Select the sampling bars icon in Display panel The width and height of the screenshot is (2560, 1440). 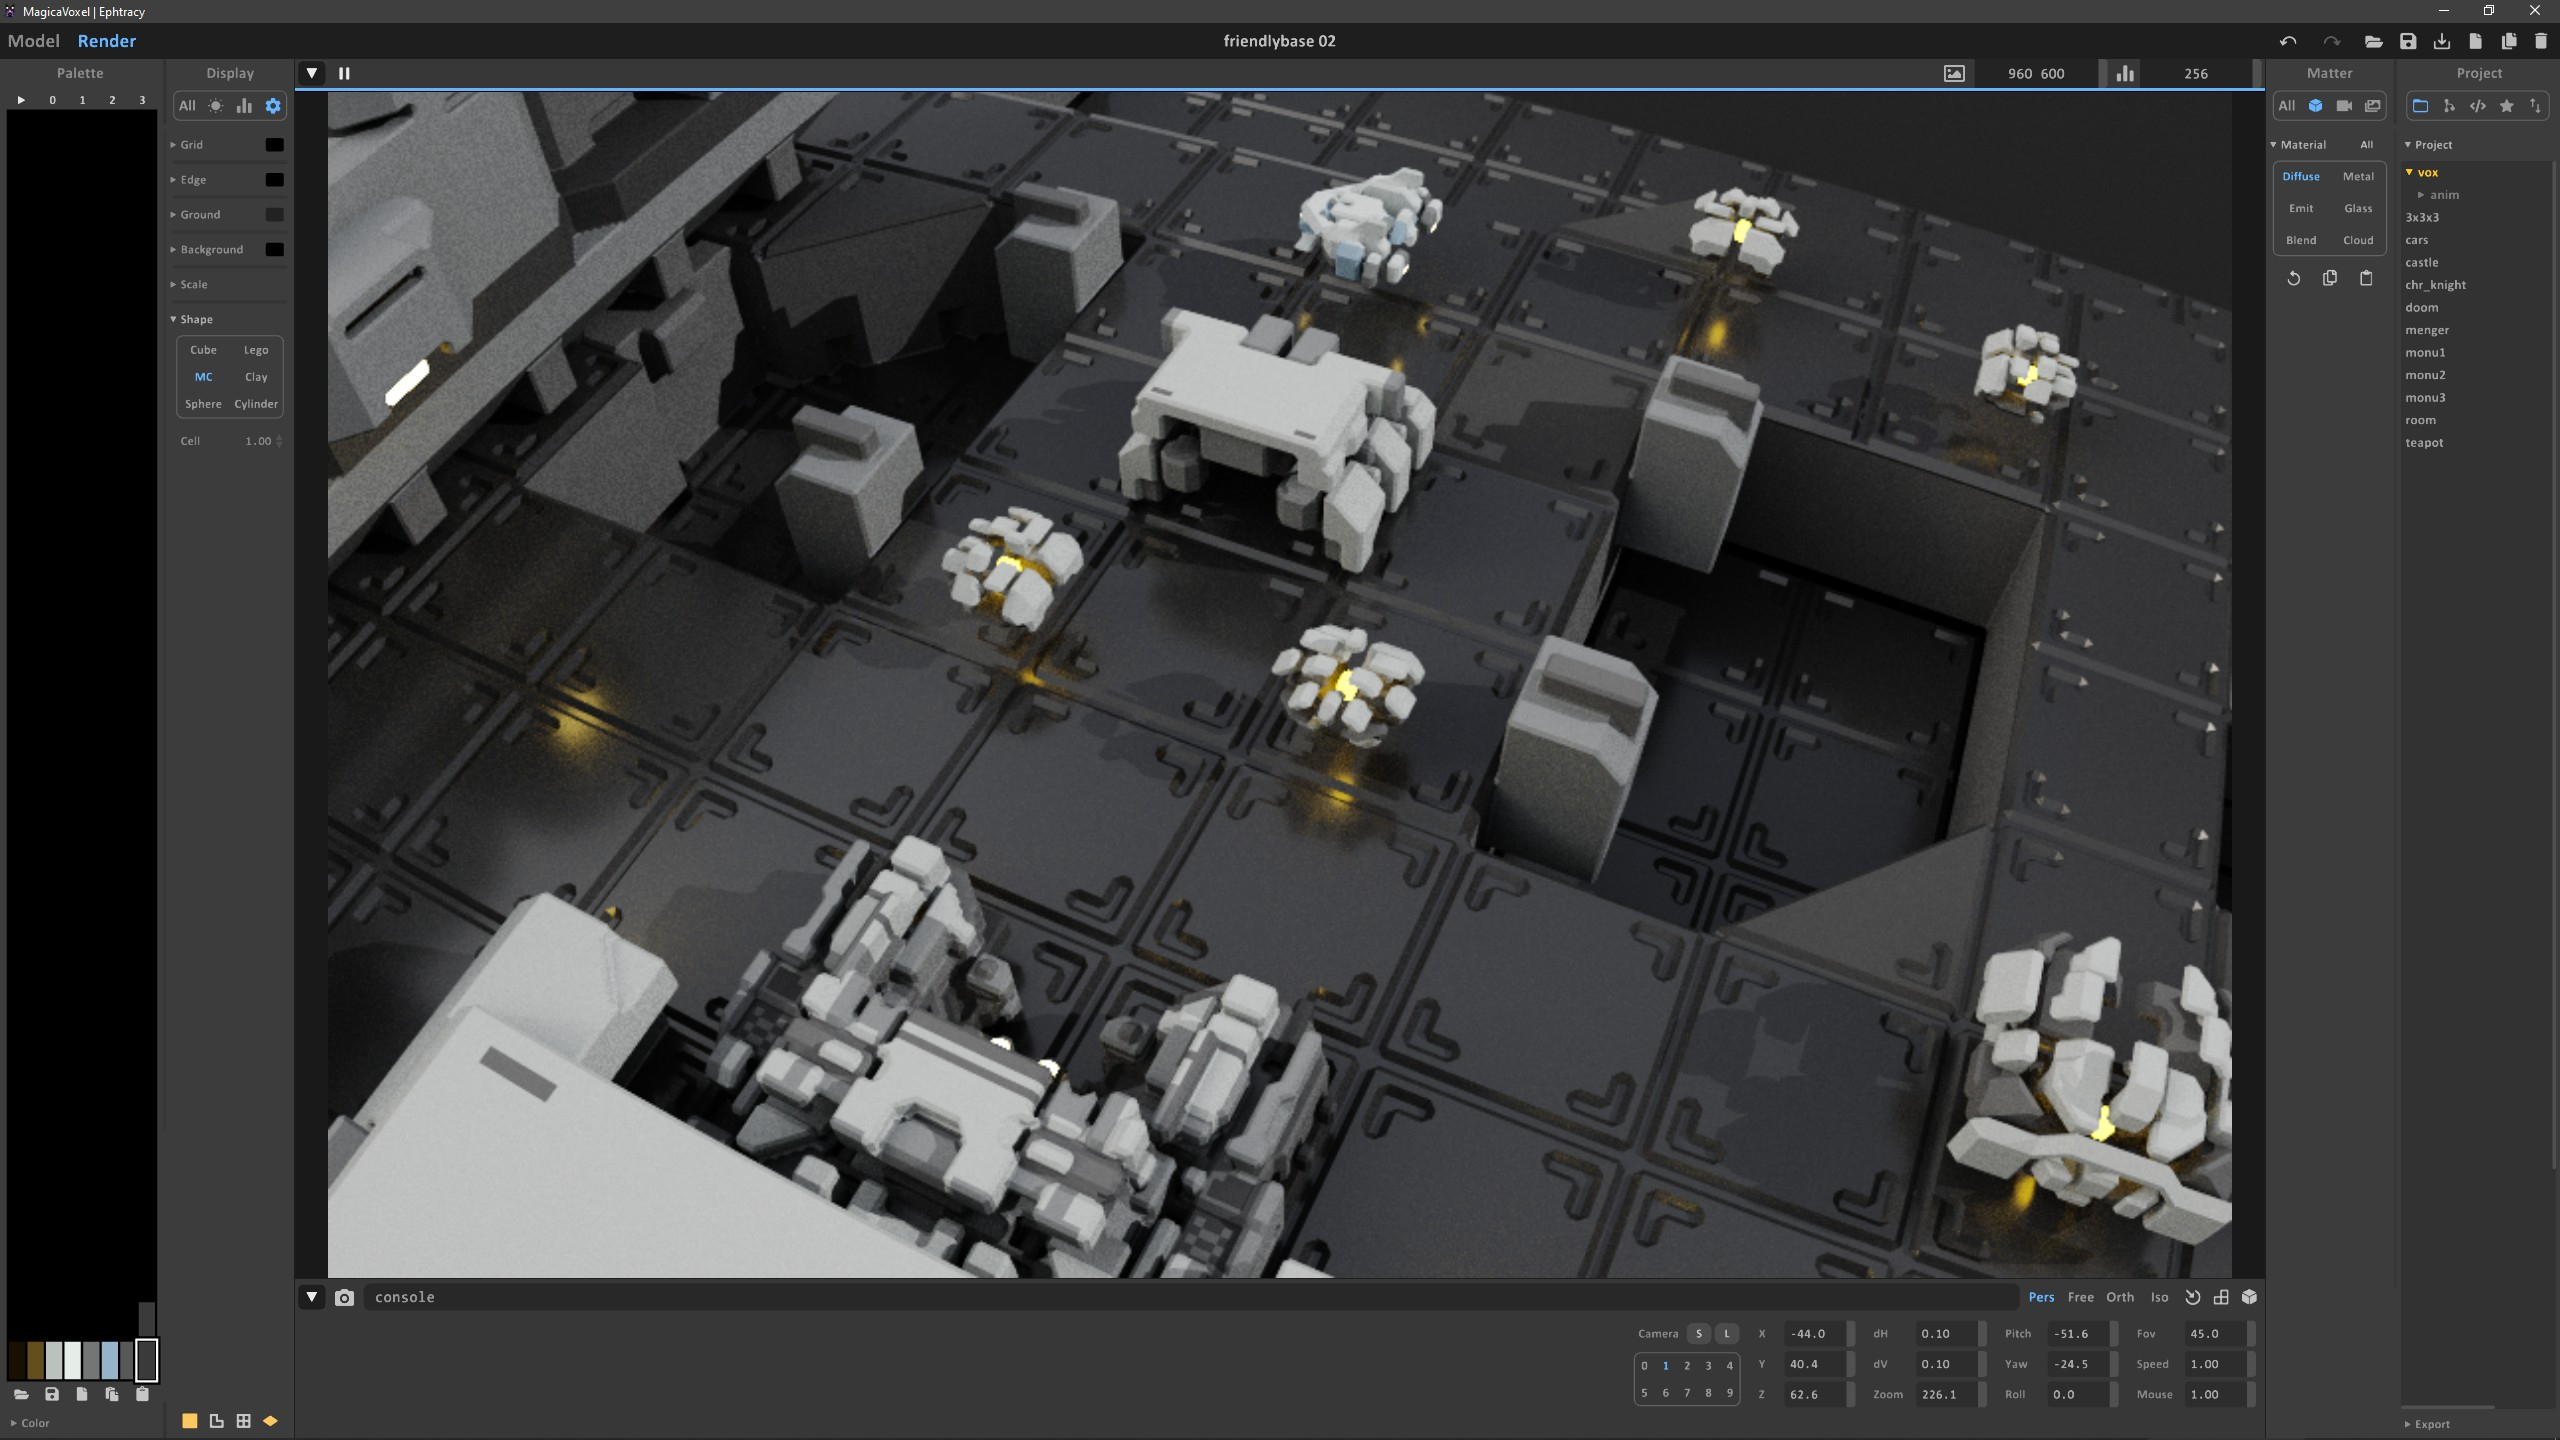click(244, 106)
